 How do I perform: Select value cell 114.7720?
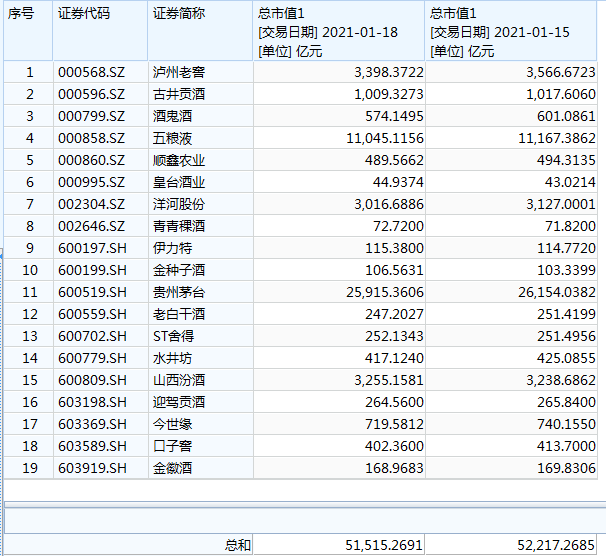(511, 248)
